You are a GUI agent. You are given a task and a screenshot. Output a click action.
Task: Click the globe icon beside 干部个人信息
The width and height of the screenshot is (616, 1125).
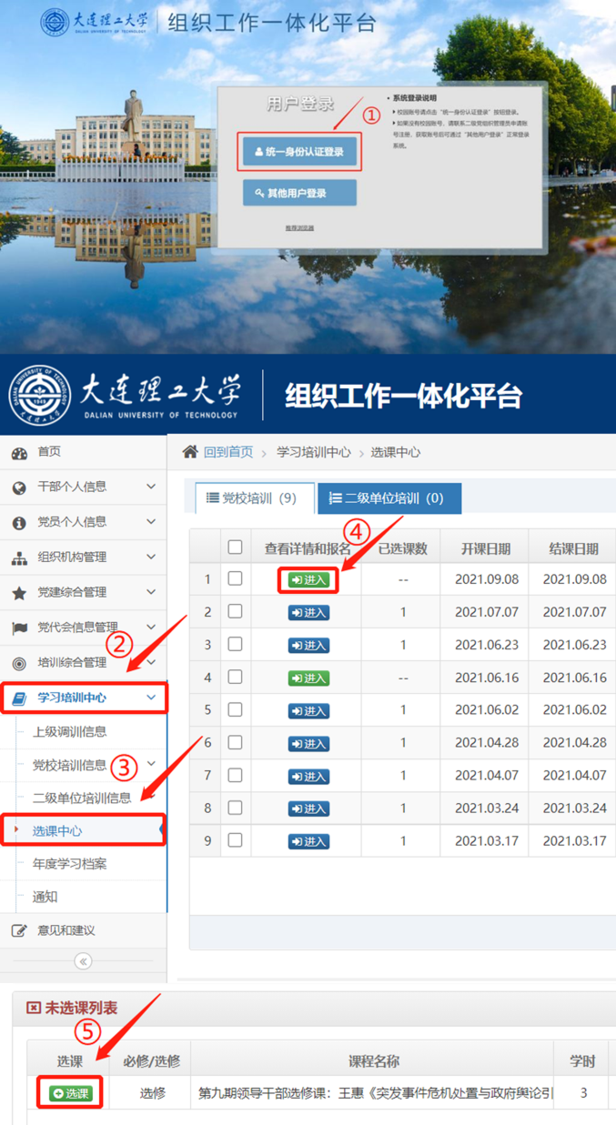pos(19,488)
